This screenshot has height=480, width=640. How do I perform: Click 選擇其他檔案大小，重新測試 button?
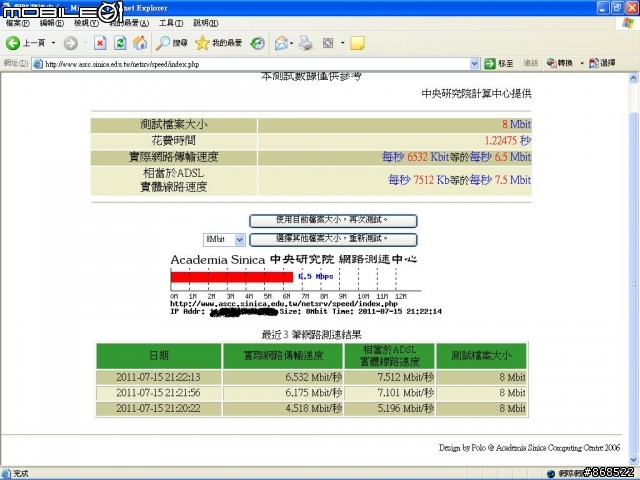pyautogui.click(x=333, y=240)
